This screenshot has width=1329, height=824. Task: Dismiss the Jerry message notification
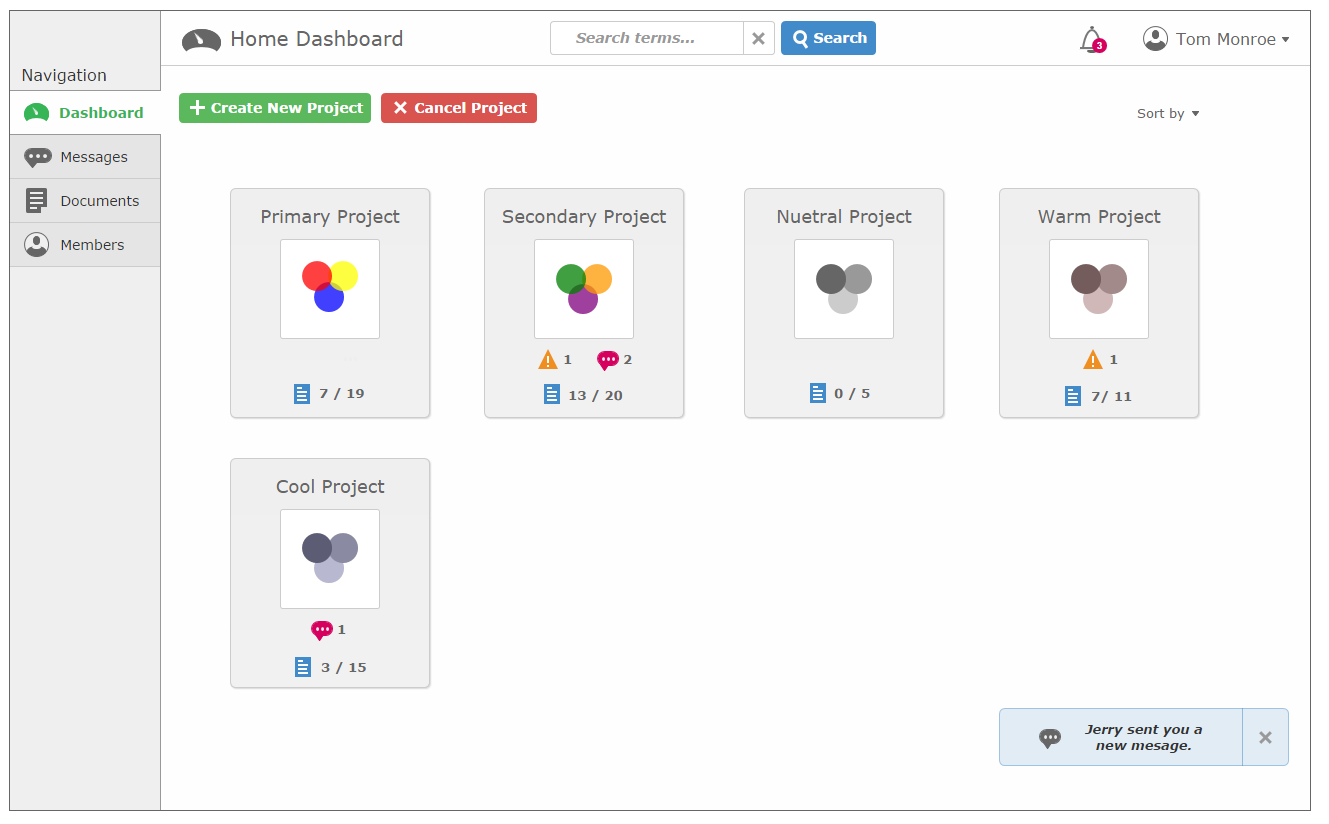click(1265, 738)
